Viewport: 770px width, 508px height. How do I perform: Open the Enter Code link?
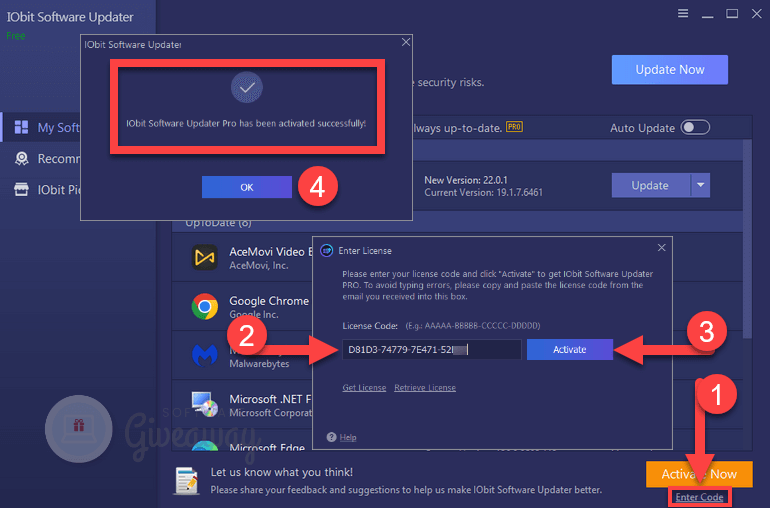pos(699,497)
